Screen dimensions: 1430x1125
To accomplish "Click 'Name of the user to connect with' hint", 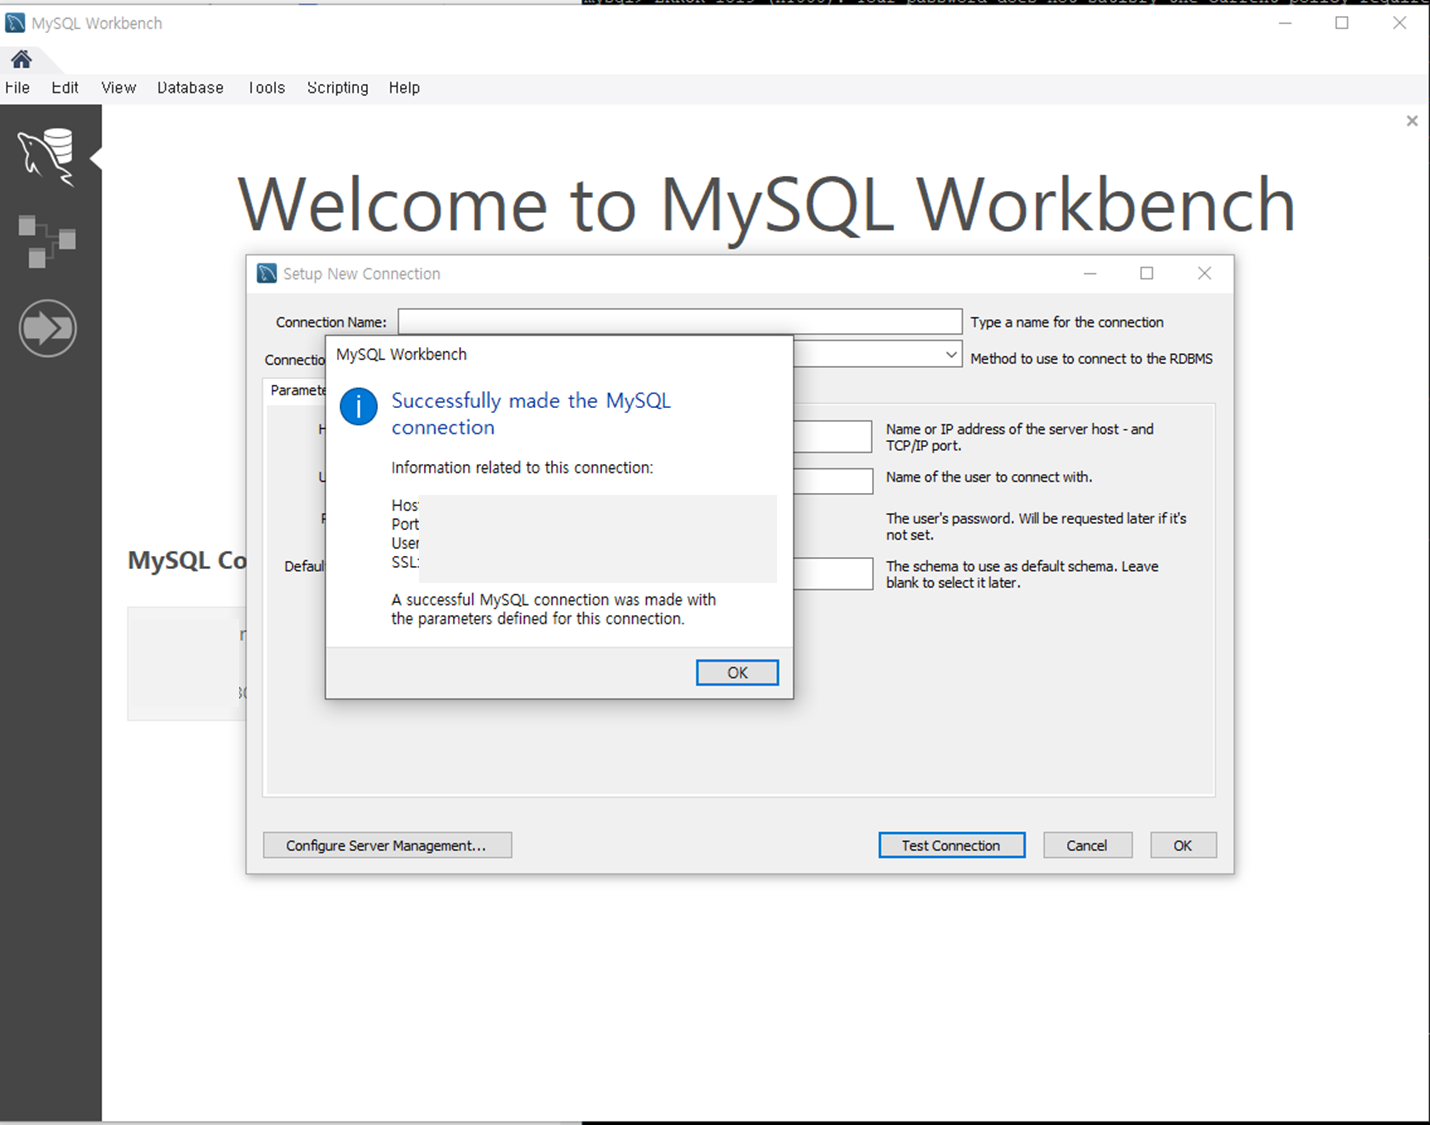I will tap(989, 477).
